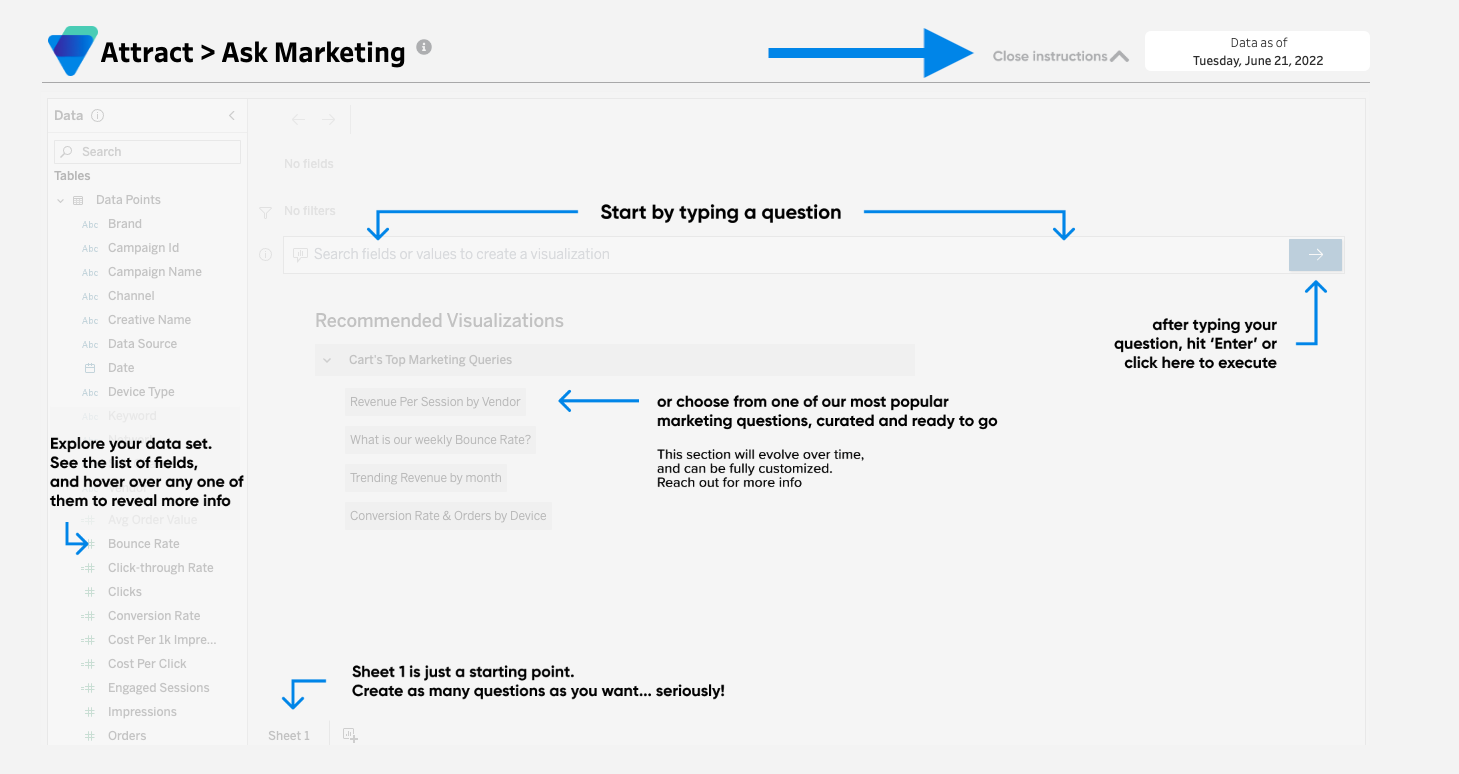
Task: Pick Conversion Rate & Orders by Device
Action: 448,516
